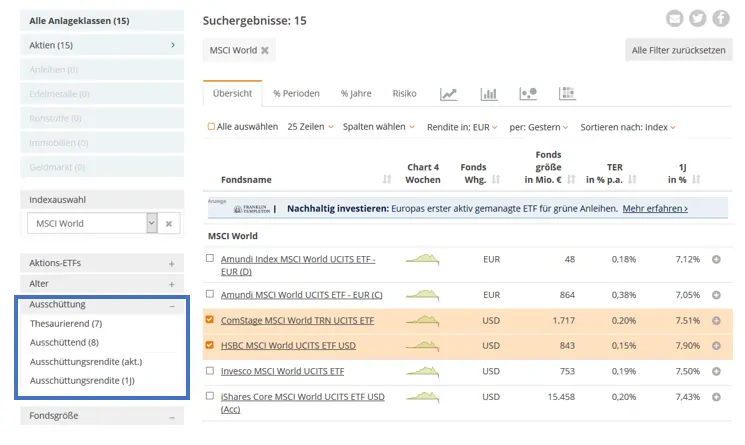Expand the Aktien (15) asset class

[x=102, y=45]
